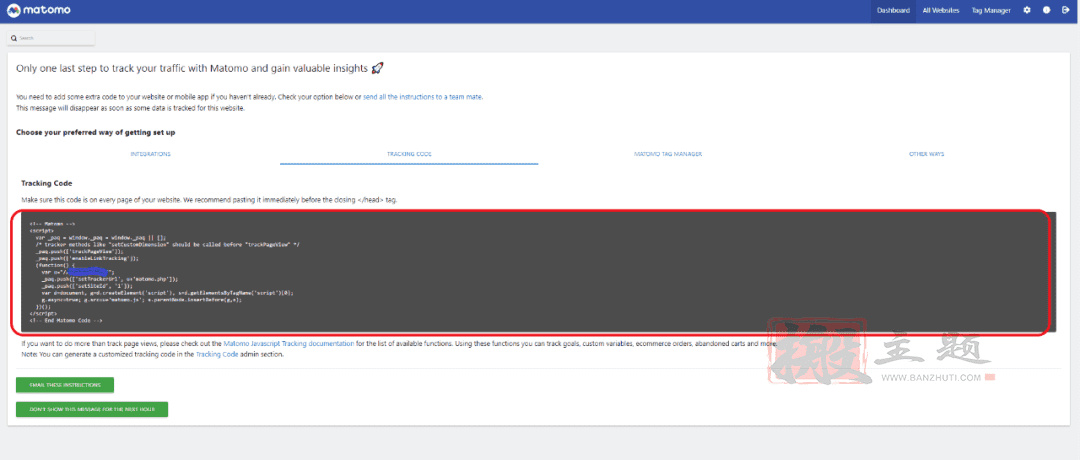Click the 'Tracking Code' section heading

[x=47, y=183]
